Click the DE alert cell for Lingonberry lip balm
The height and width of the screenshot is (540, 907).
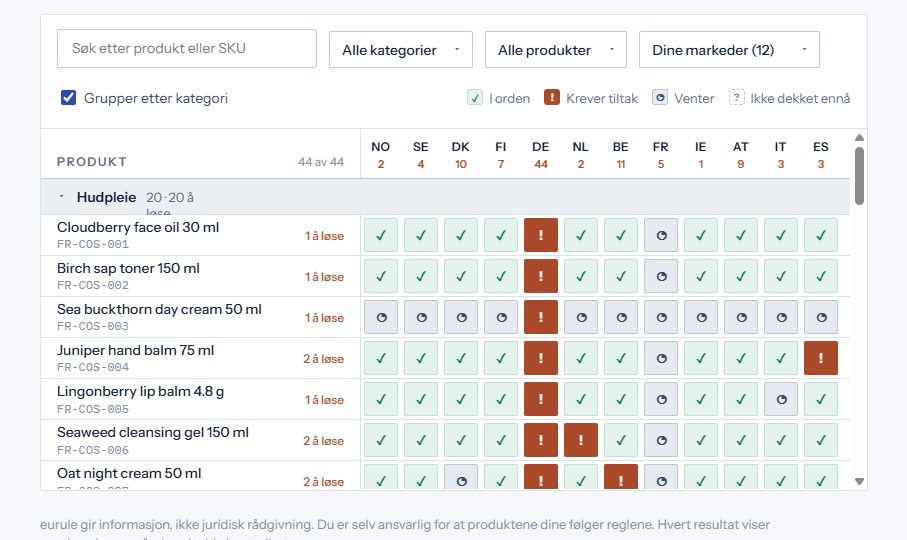click(x=541, y=400)
